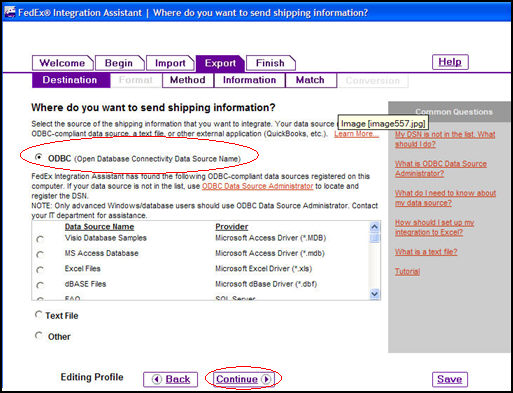Open the Begin tab
The image size is (513, 393).
[120, 63]
